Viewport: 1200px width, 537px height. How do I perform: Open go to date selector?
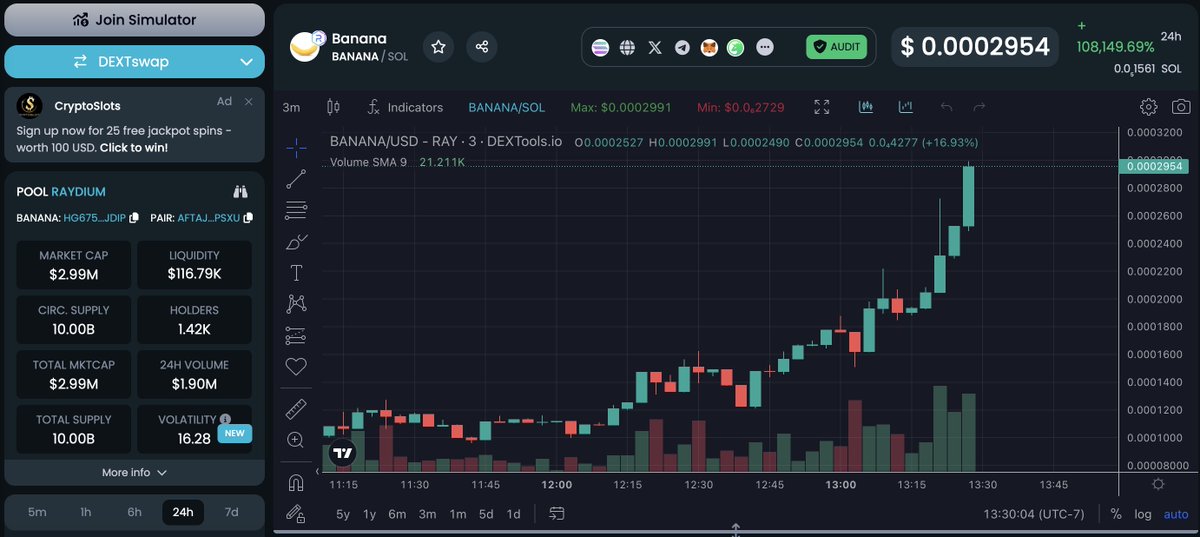(x=557, y=514)
